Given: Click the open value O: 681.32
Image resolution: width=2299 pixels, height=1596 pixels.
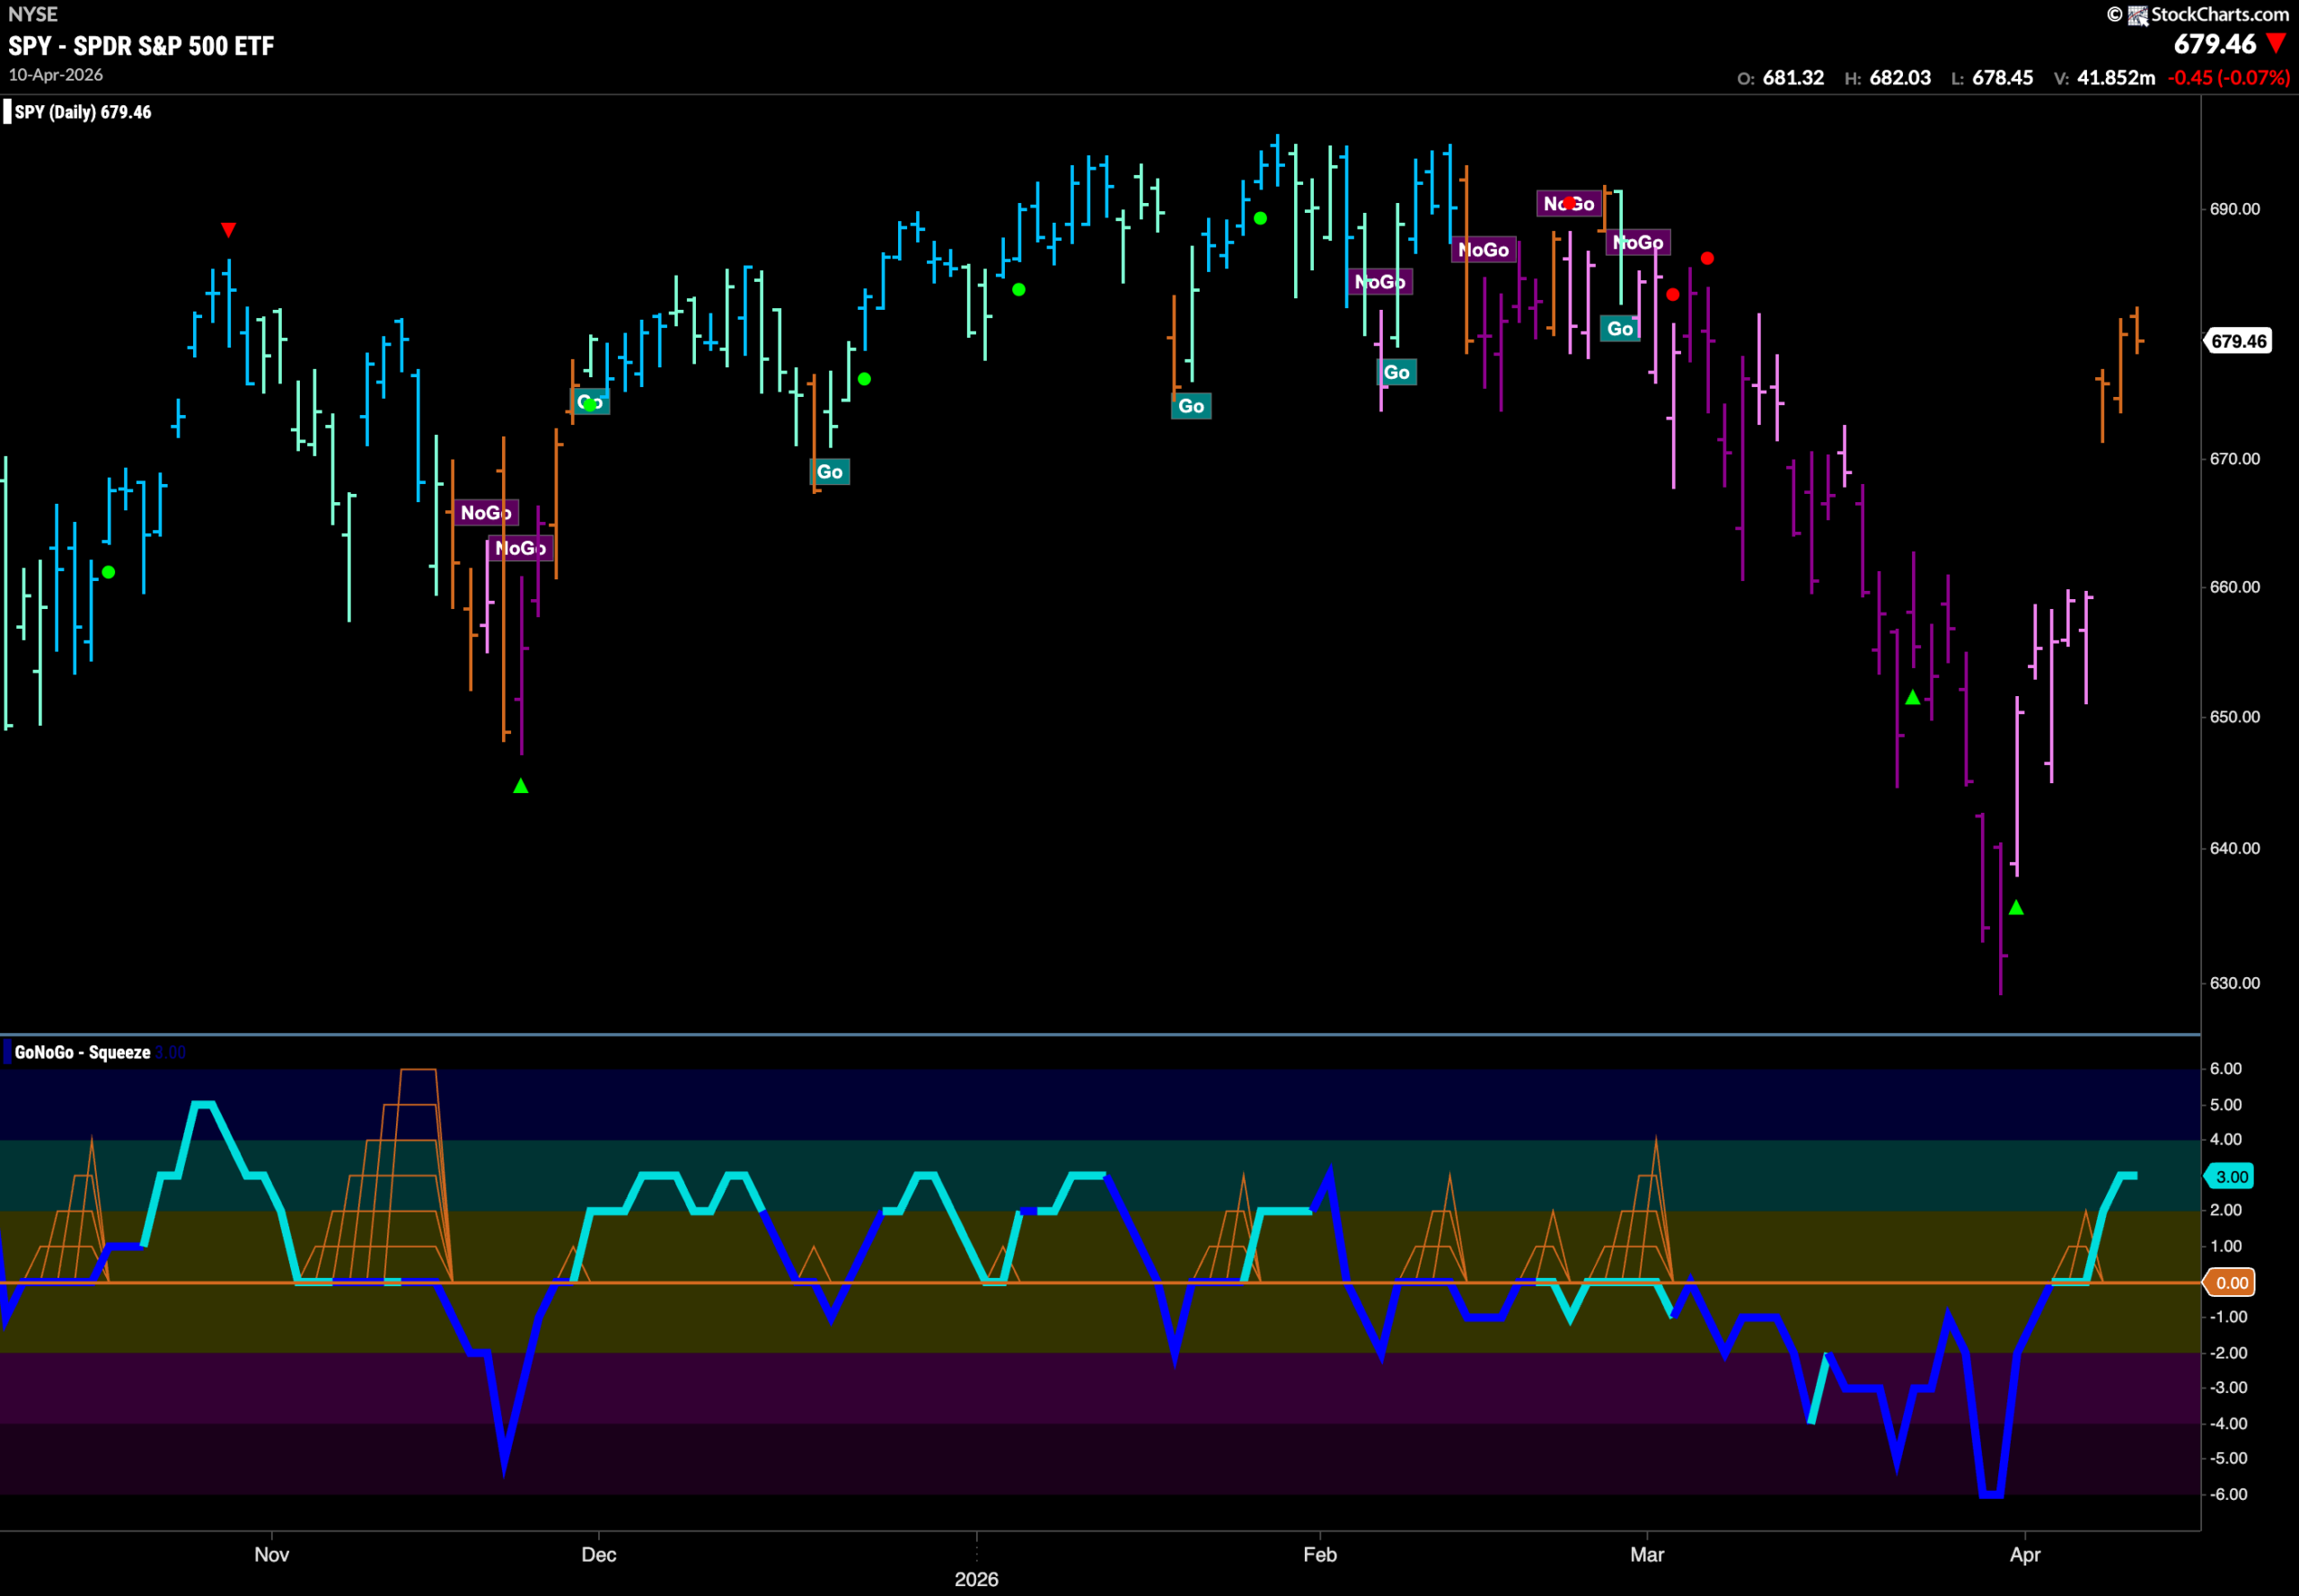Looking at the screenshot, I should [1780, 78].
